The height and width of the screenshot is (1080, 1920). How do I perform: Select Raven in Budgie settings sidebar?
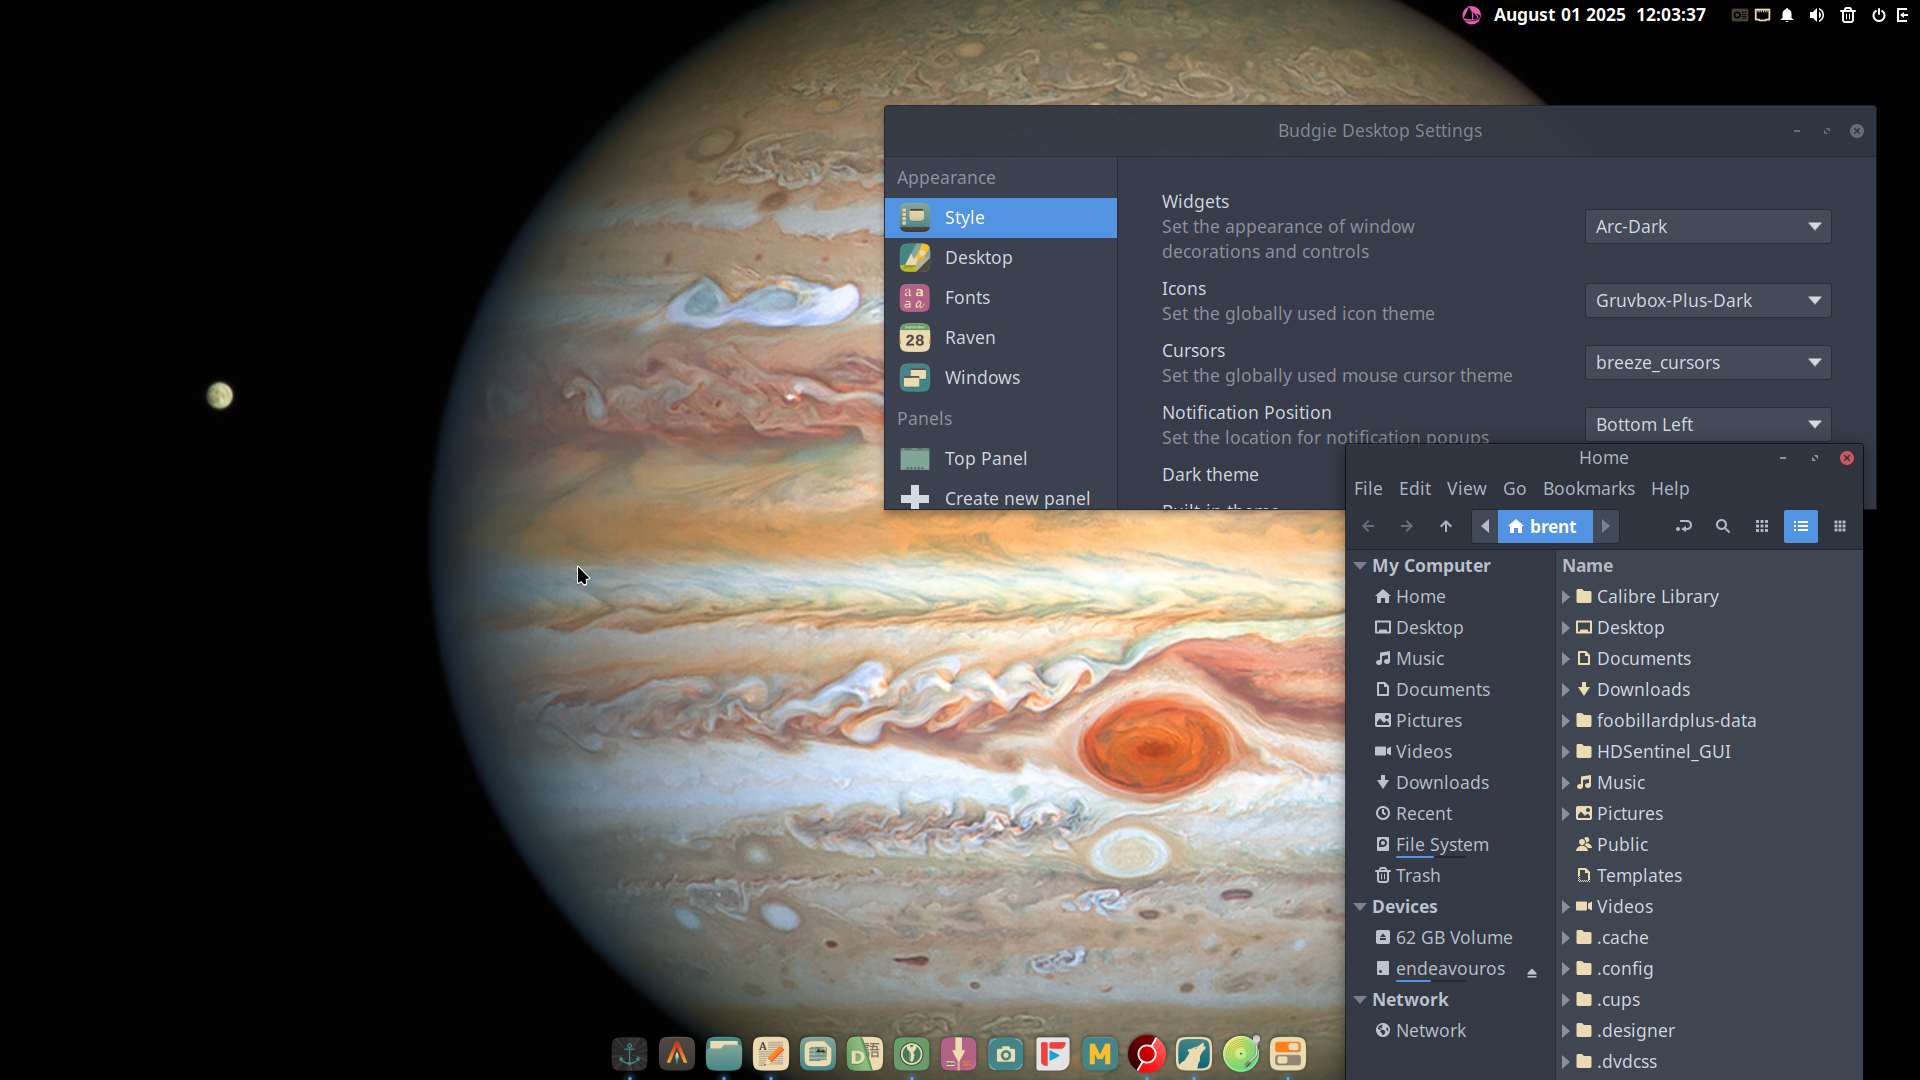[1001, 338]
